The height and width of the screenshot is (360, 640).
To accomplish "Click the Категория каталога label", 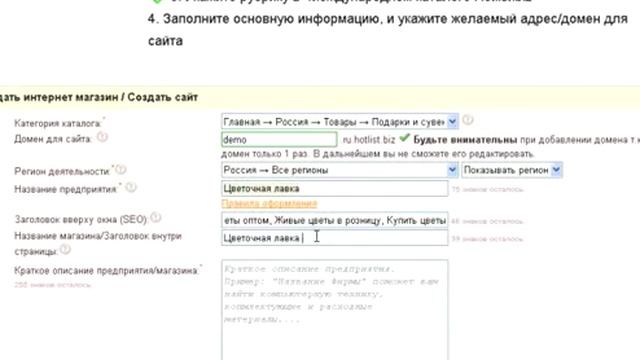I will (58, 123).
